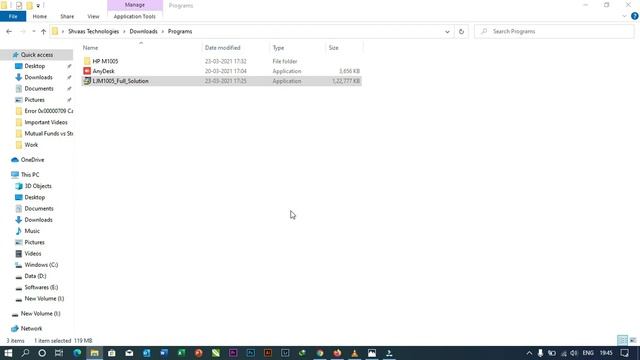Launch Microsoft Edge from the taskbar
Screen dimensions: 640x360
77,353
